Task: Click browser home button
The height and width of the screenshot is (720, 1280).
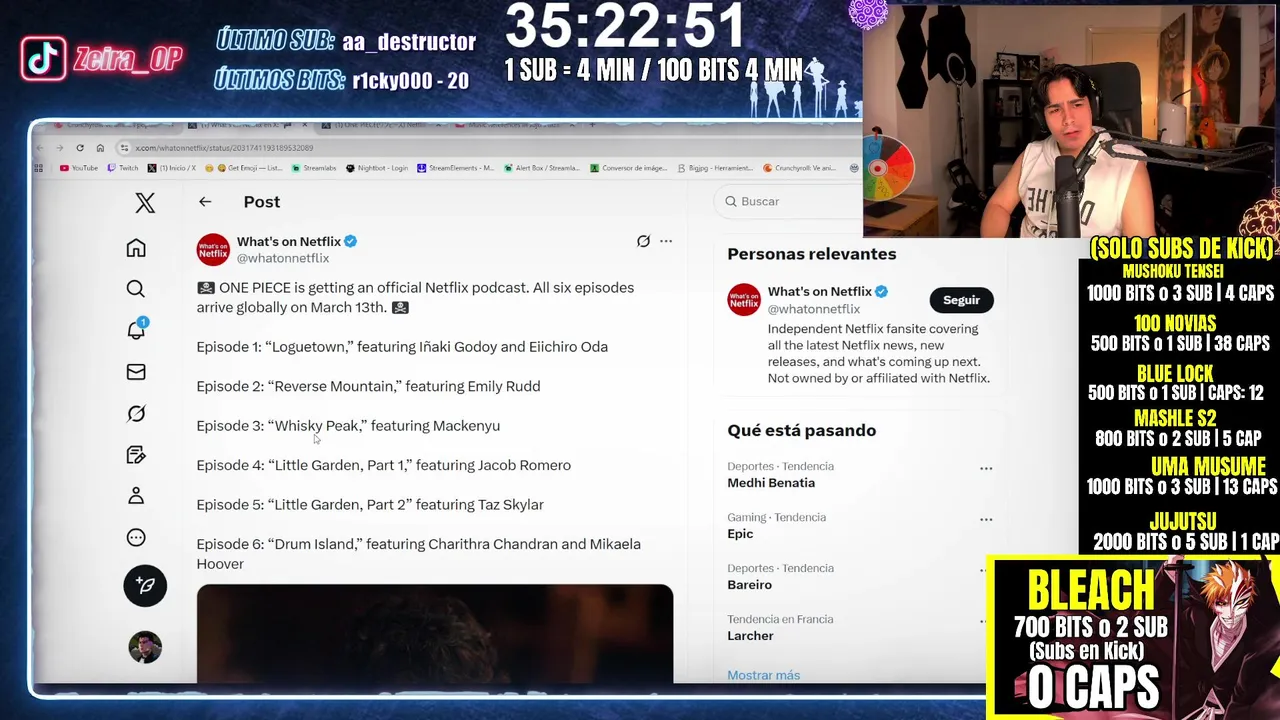Action: click(x=100, y=148)
